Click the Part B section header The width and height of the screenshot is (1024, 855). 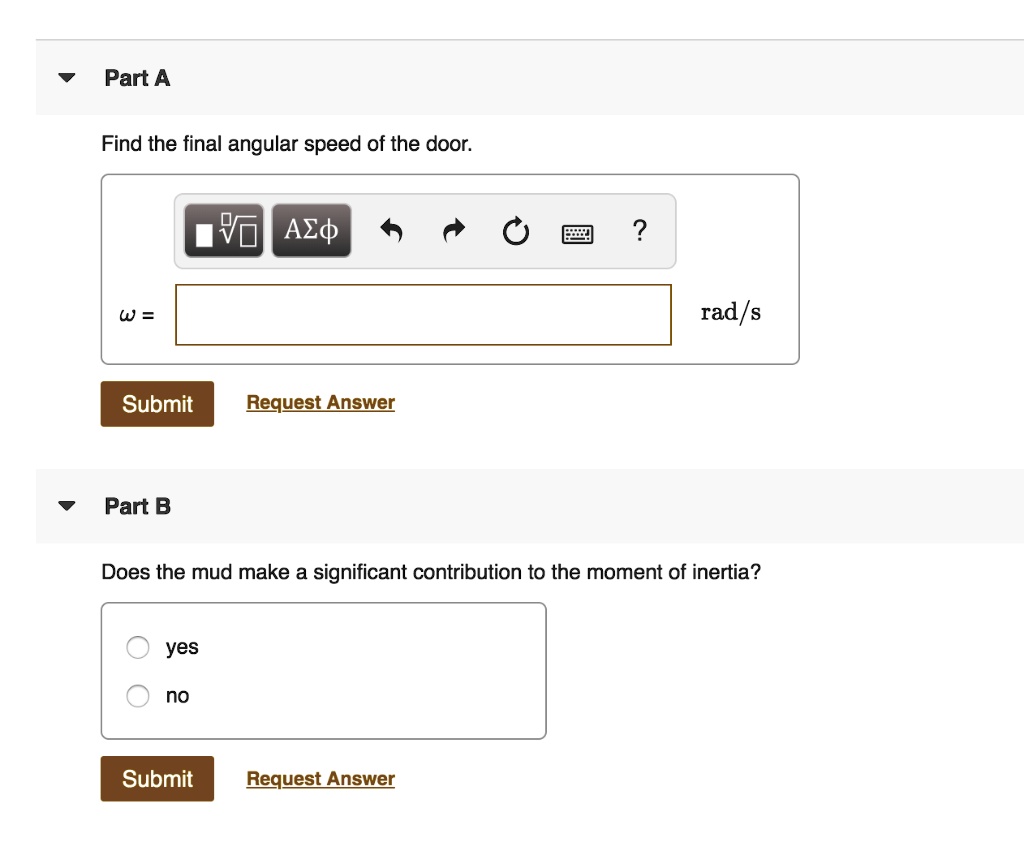pos(137,506)
